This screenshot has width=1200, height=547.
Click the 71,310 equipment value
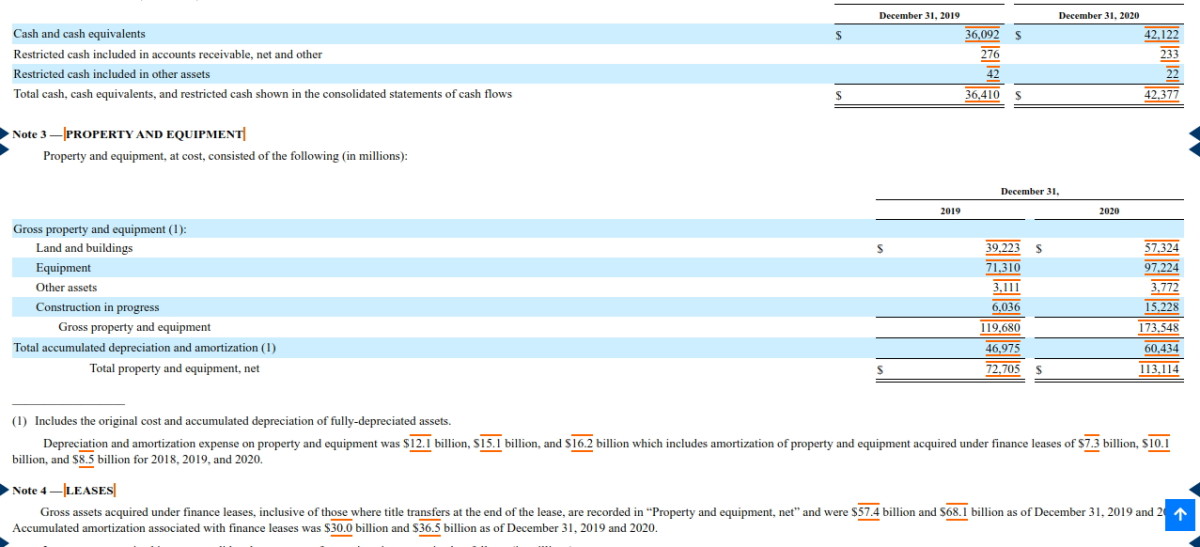(1003, 267)
